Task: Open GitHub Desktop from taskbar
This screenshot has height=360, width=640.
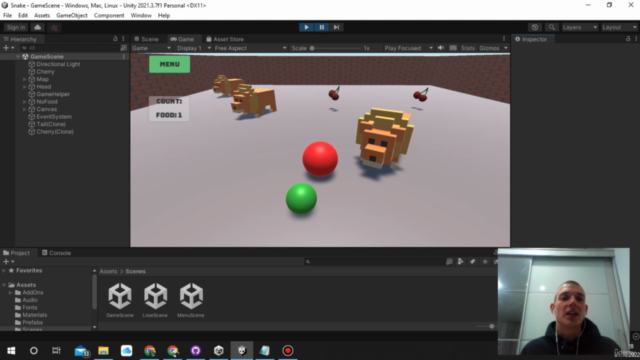Action: pos(196,351)
